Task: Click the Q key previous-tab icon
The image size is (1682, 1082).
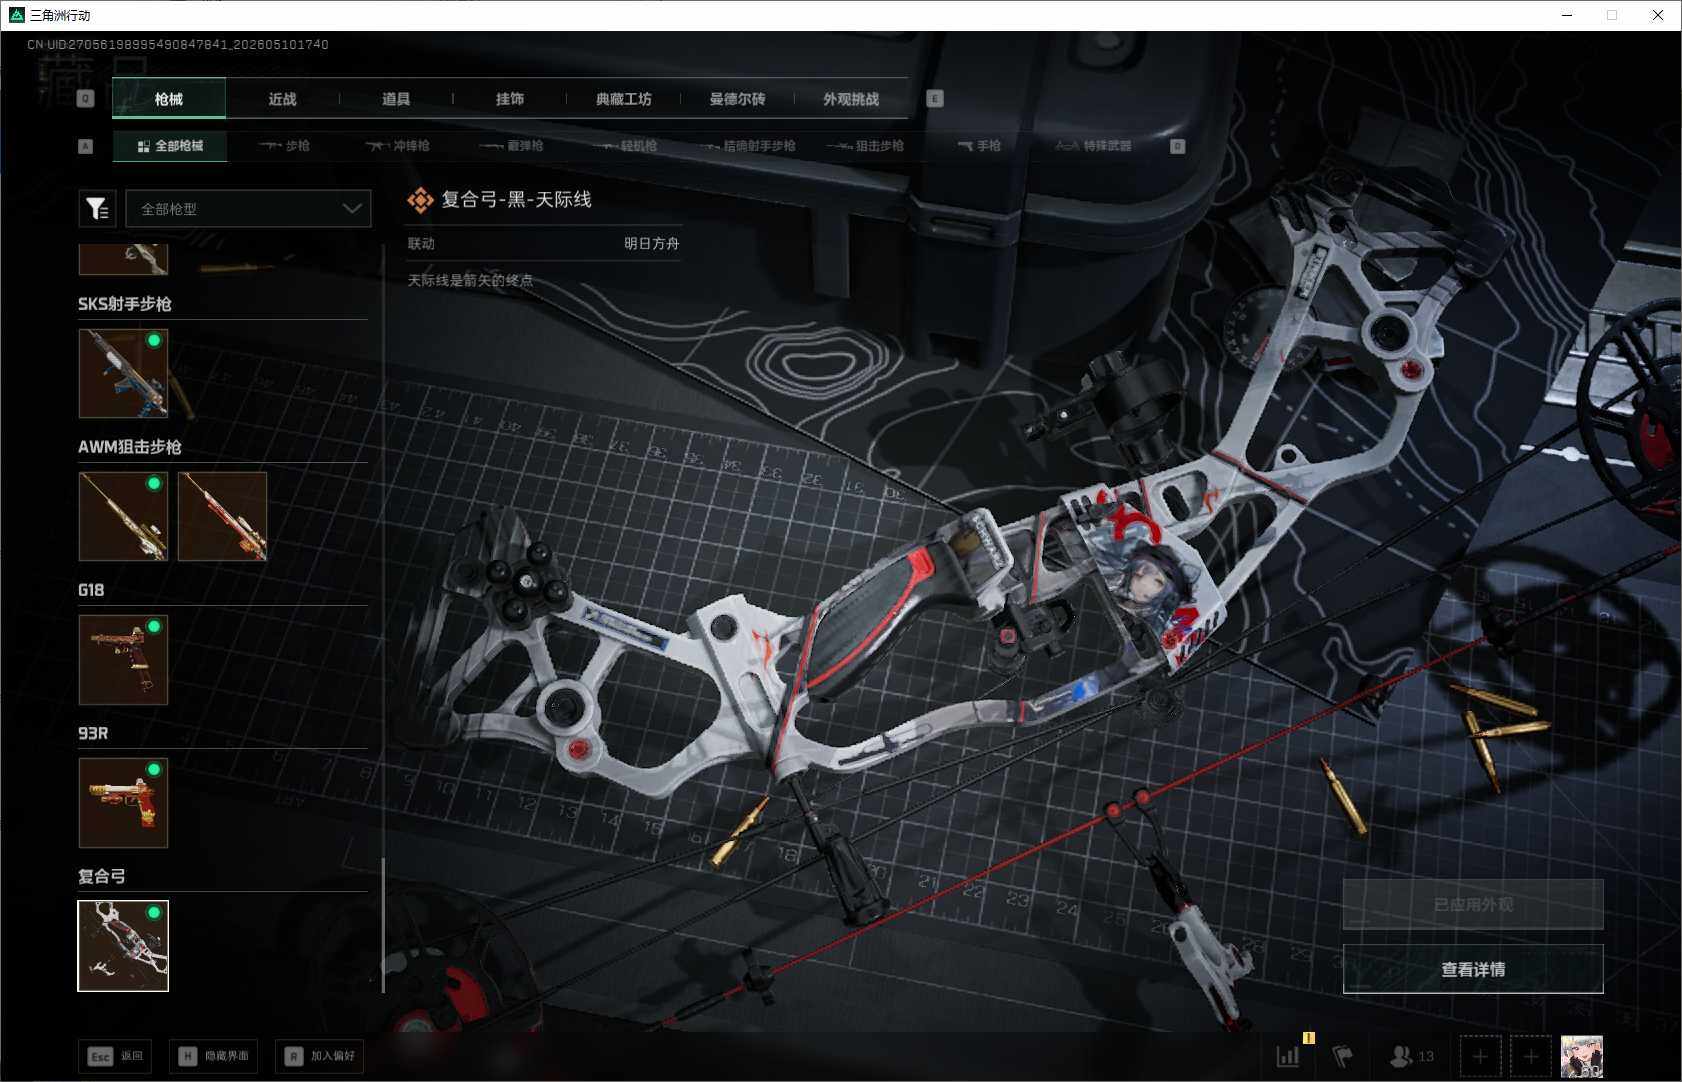Action: click(86, 98)
